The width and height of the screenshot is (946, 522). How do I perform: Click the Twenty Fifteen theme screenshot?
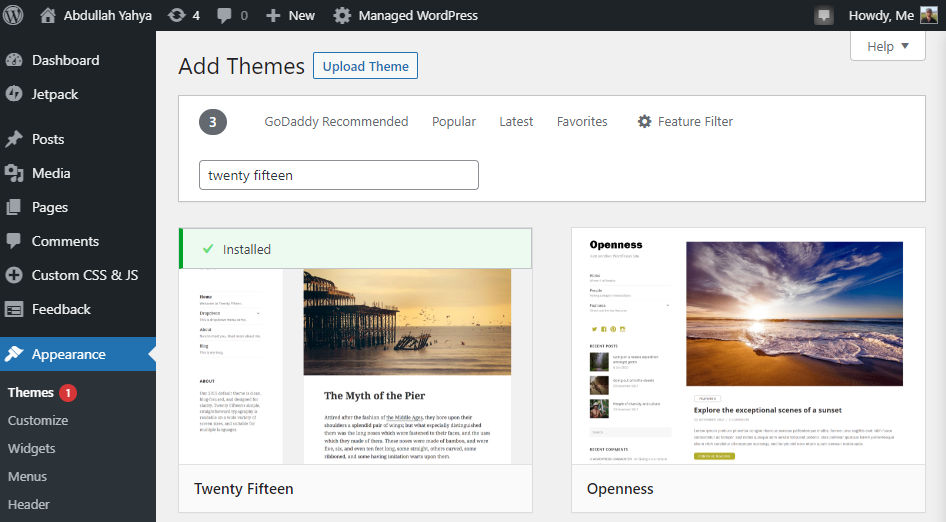coord(355,366)
